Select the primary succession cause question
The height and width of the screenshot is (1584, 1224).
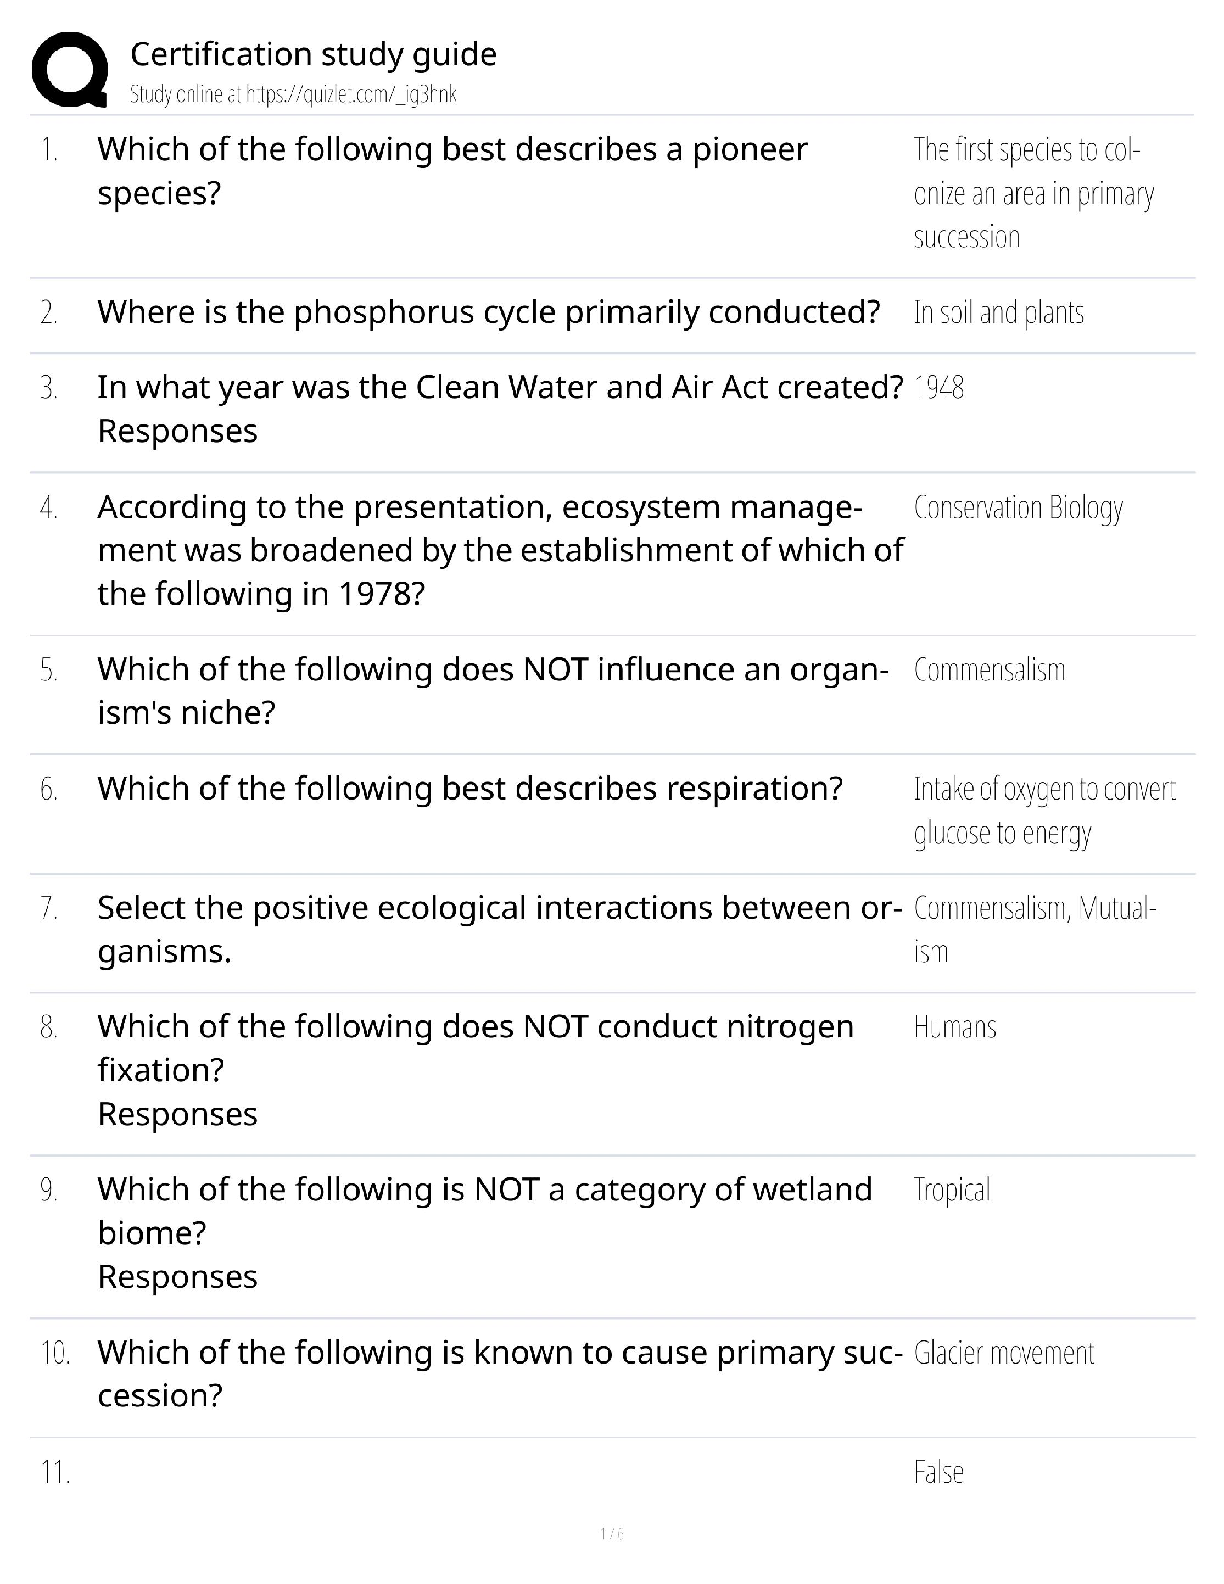[x=499, y=1373]
